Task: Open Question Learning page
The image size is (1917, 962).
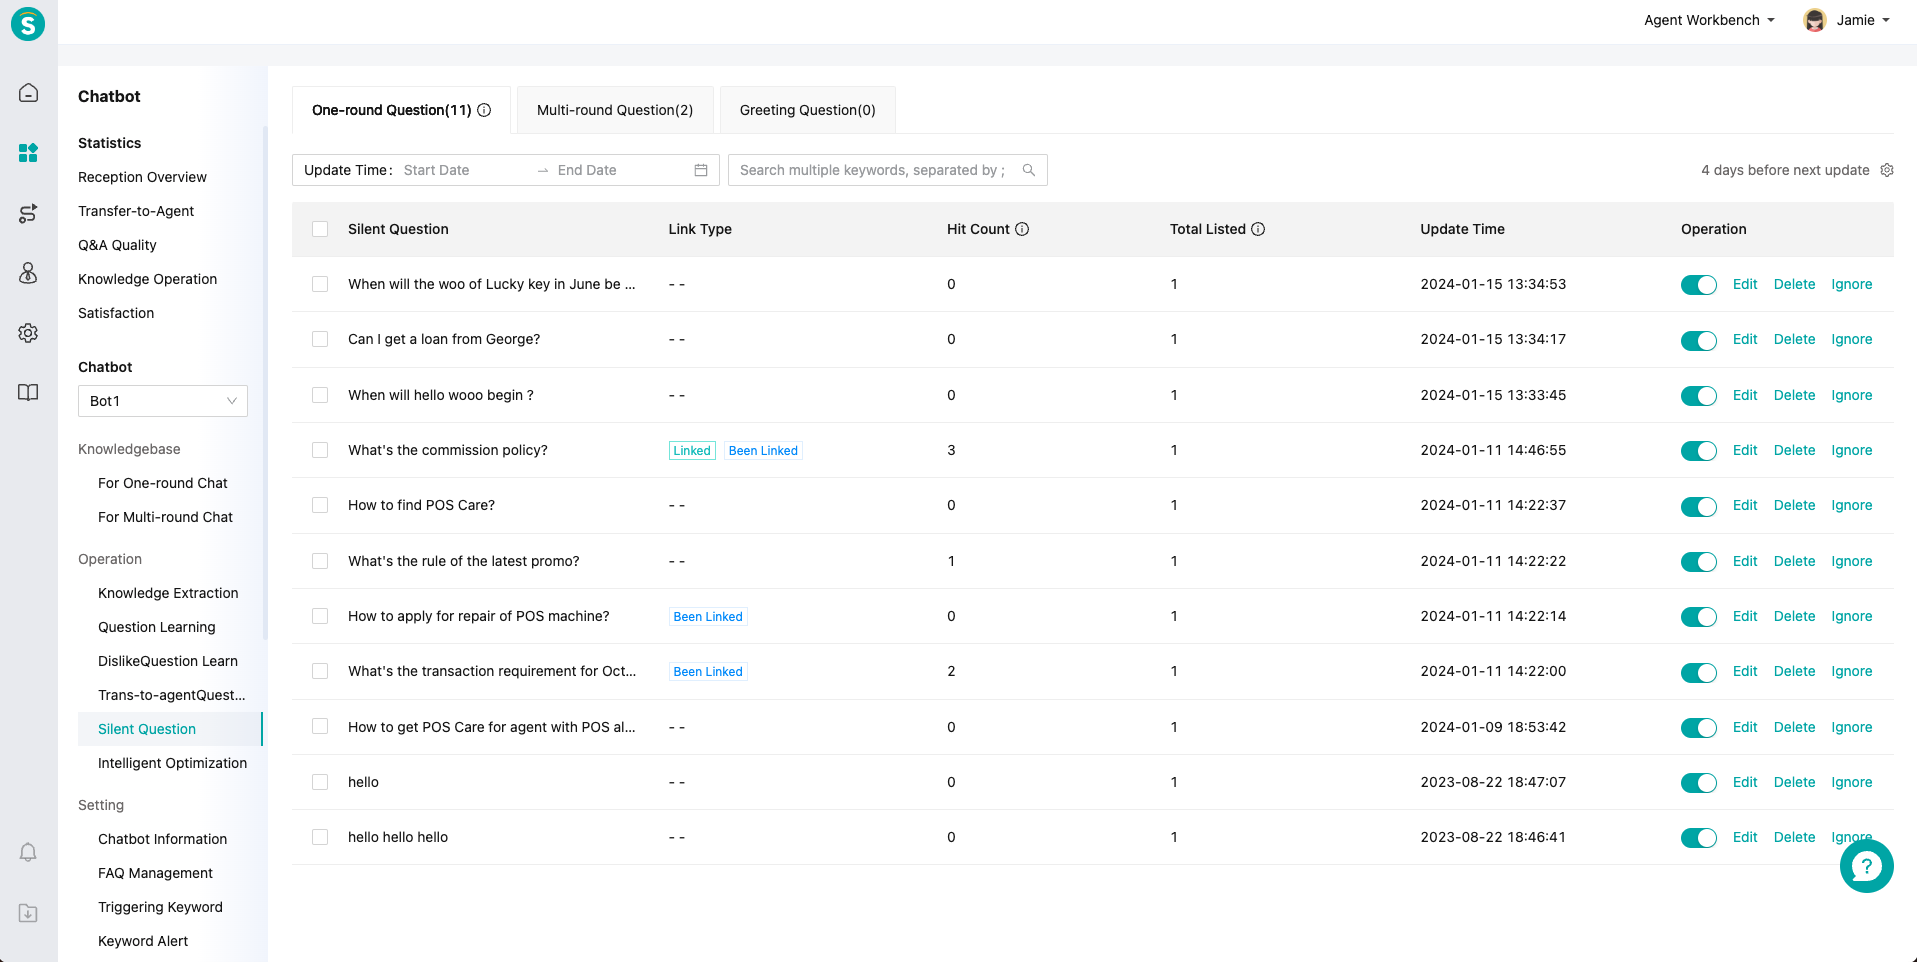Action: click(157, 627)
